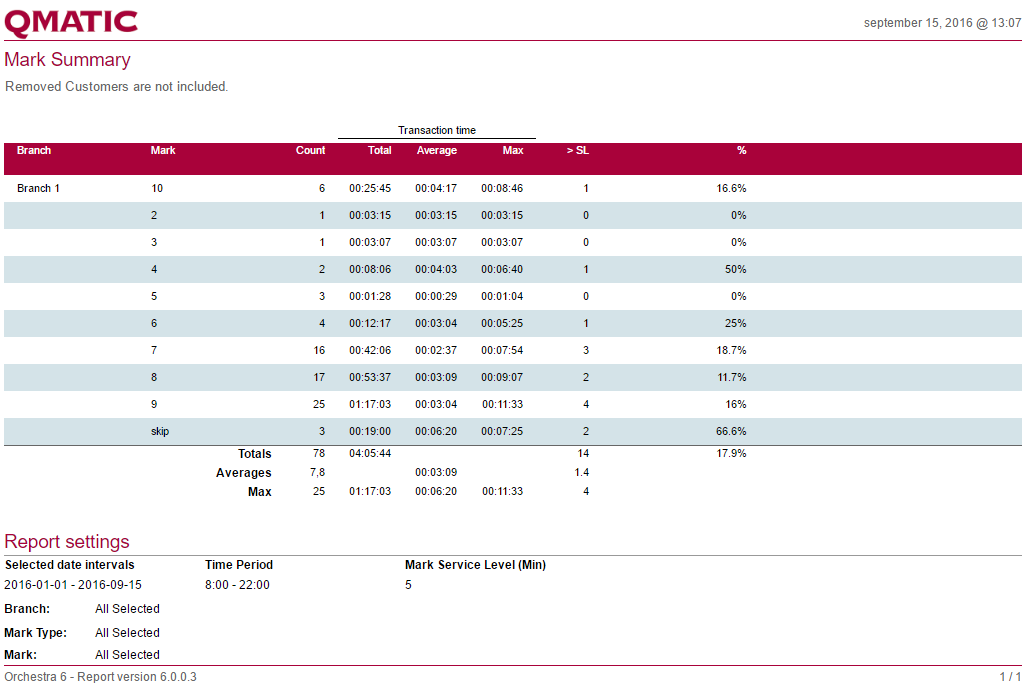Click max time '00:05:25'
The image size is (1027, 697).
pos(502,324)
